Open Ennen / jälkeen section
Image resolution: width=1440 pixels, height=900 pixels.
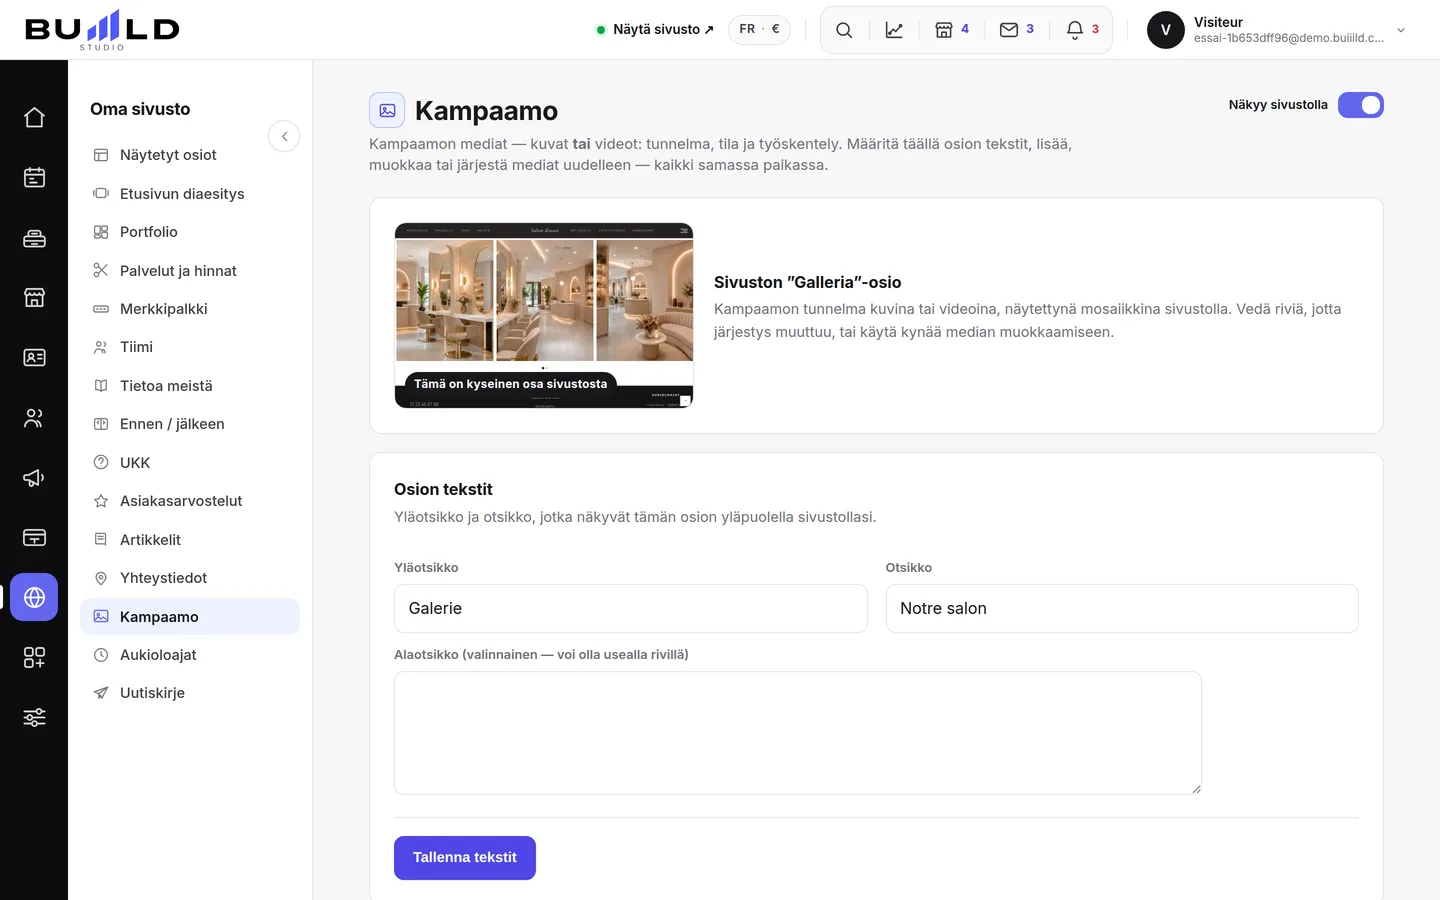click(x=190, y=424)
